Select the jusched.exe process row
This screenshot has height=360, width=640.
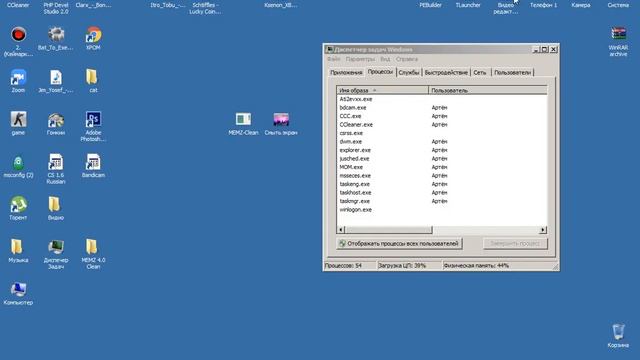tap(442, 158)
